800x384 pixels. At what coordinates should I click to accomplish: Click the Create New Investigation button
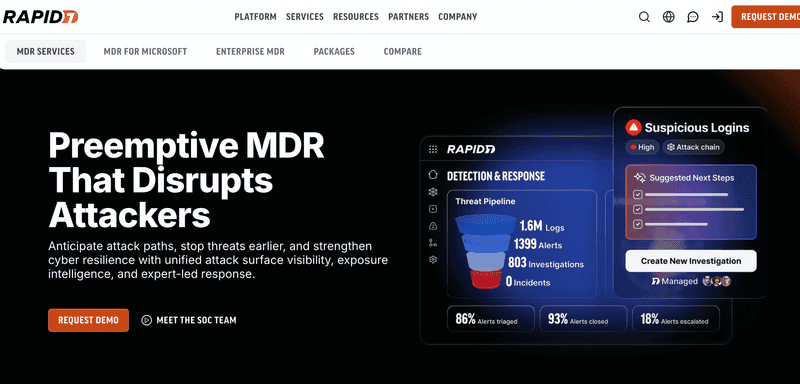coord(691,261)
